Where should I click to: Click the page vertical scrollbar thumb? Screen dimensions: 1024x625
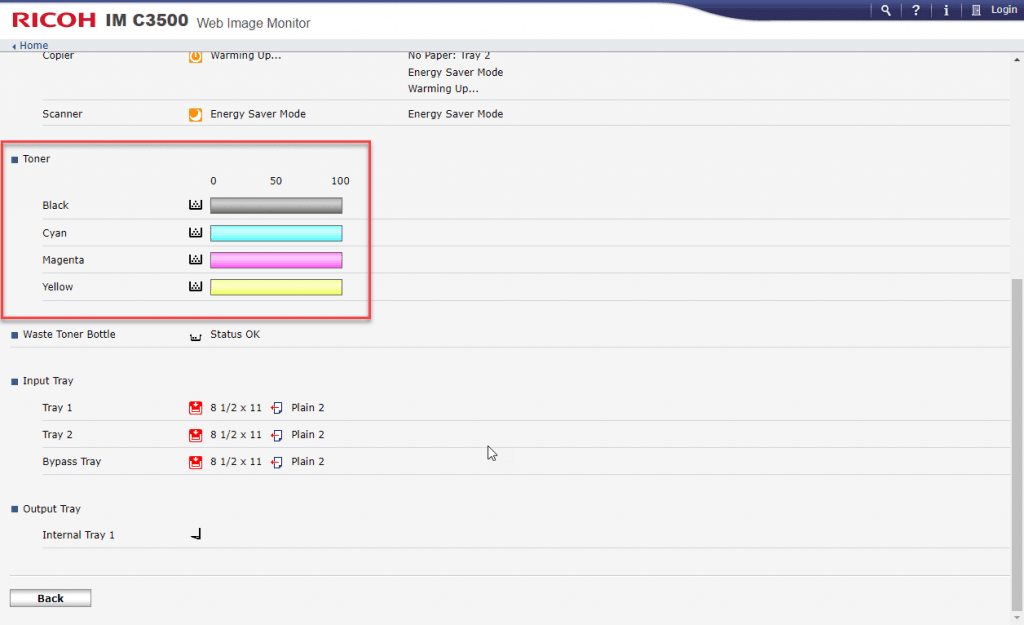coord(1017,444)
